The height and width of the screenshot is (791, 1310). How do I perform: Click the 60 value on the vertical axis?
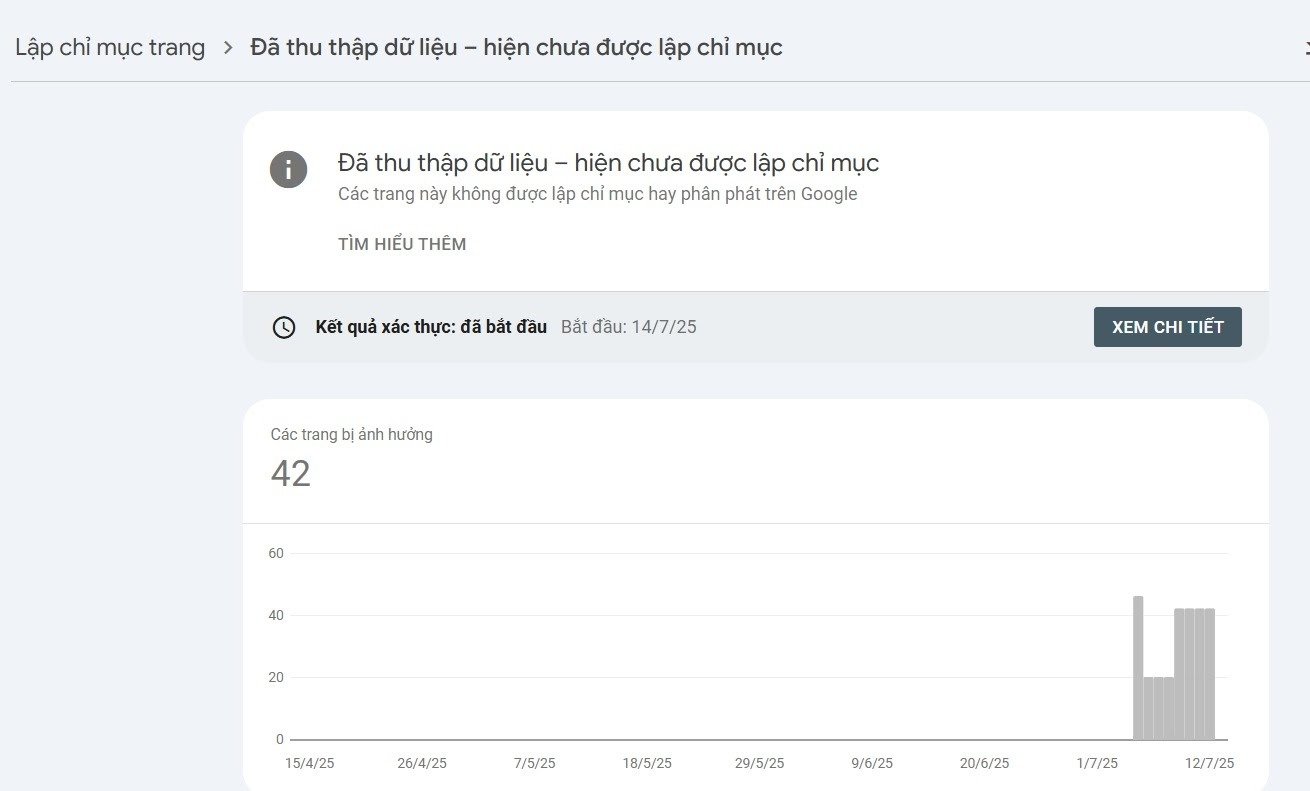[x=276, y=554]
